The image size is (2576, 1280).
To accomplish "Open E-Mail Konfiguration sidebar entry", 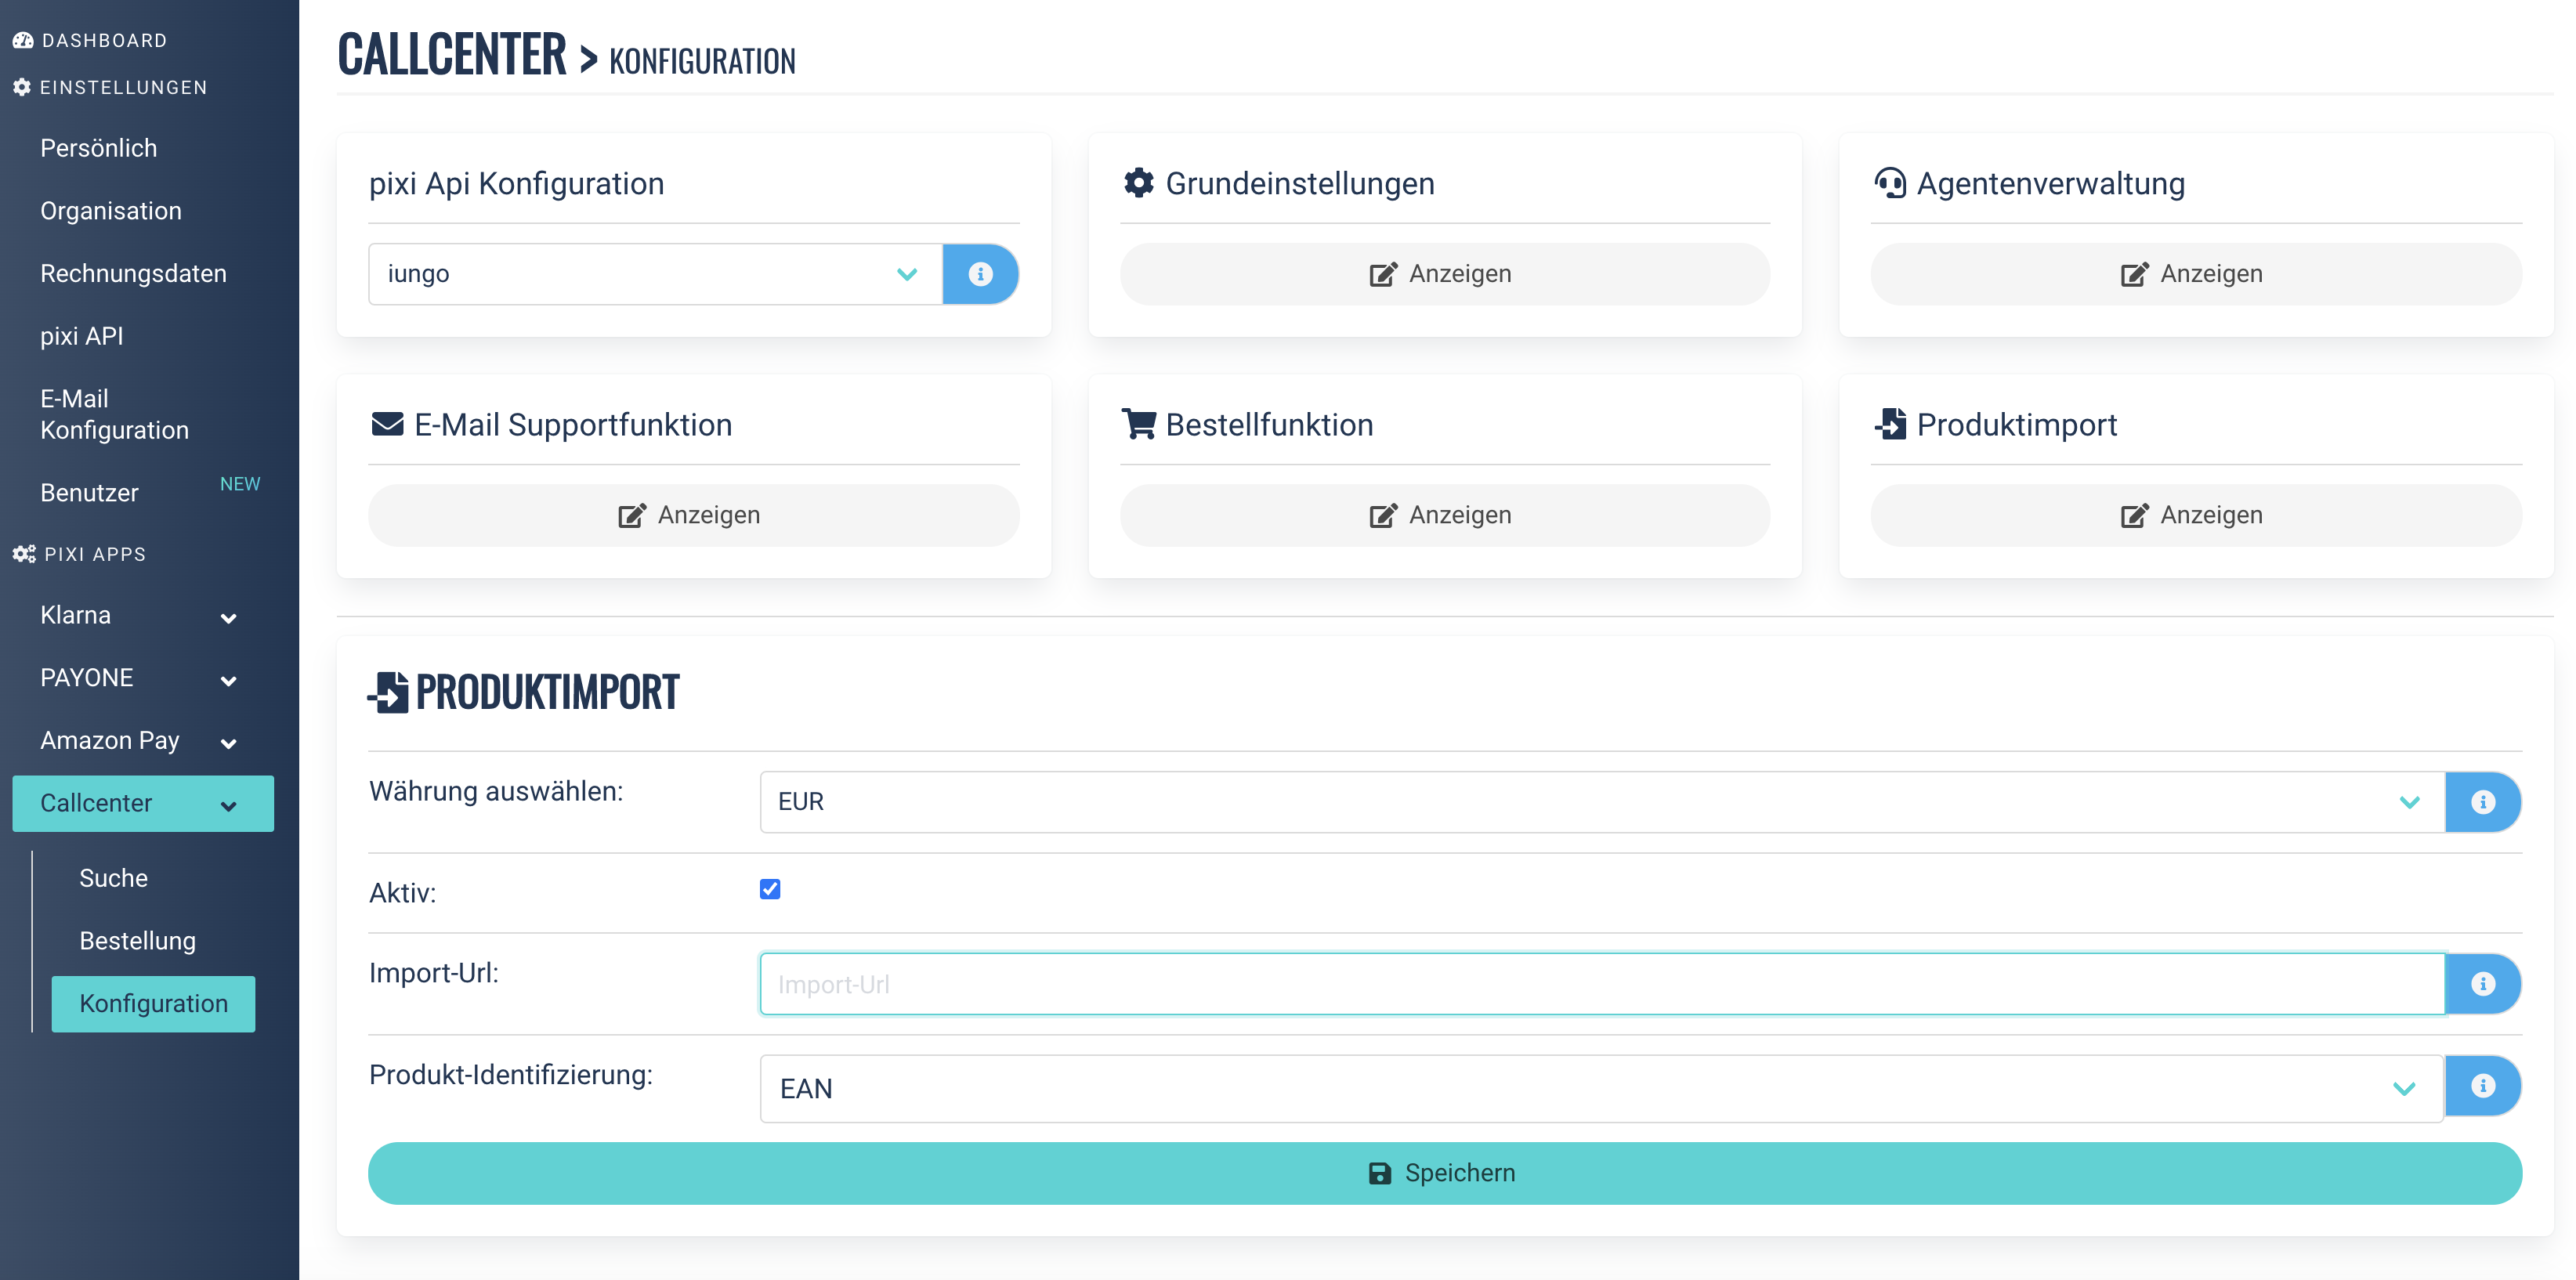I will point(115,414).
